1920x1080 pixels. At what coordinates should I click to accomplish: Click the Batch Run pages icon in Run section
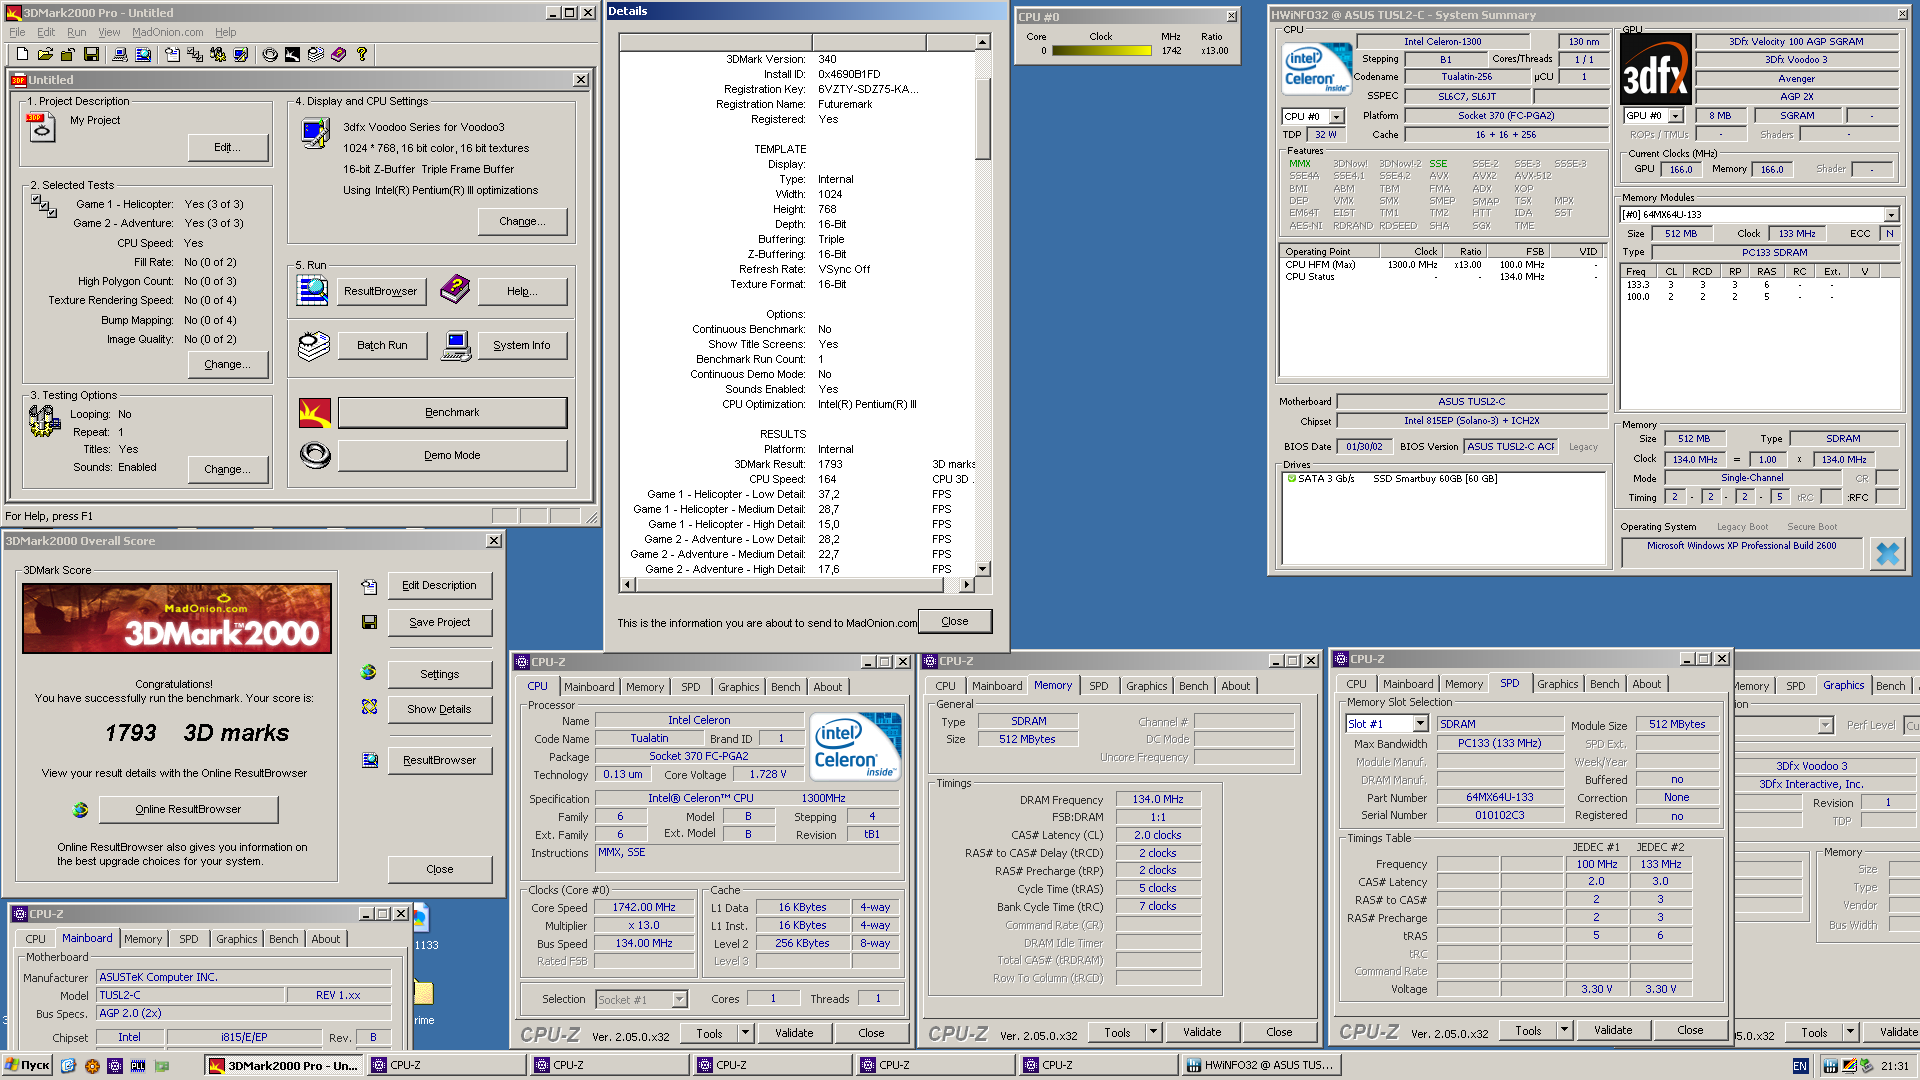tap(313, 346)
